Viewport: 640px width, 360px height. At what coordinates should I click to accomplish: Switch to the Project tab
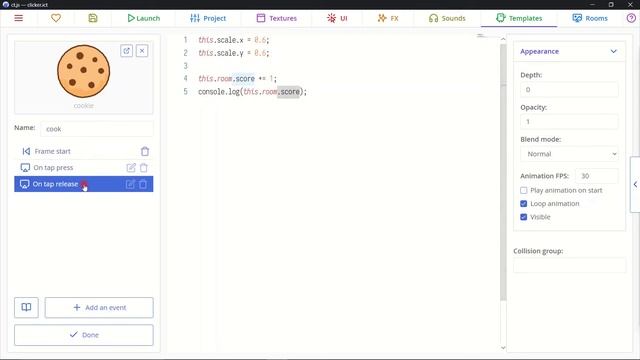pos(208,18)
